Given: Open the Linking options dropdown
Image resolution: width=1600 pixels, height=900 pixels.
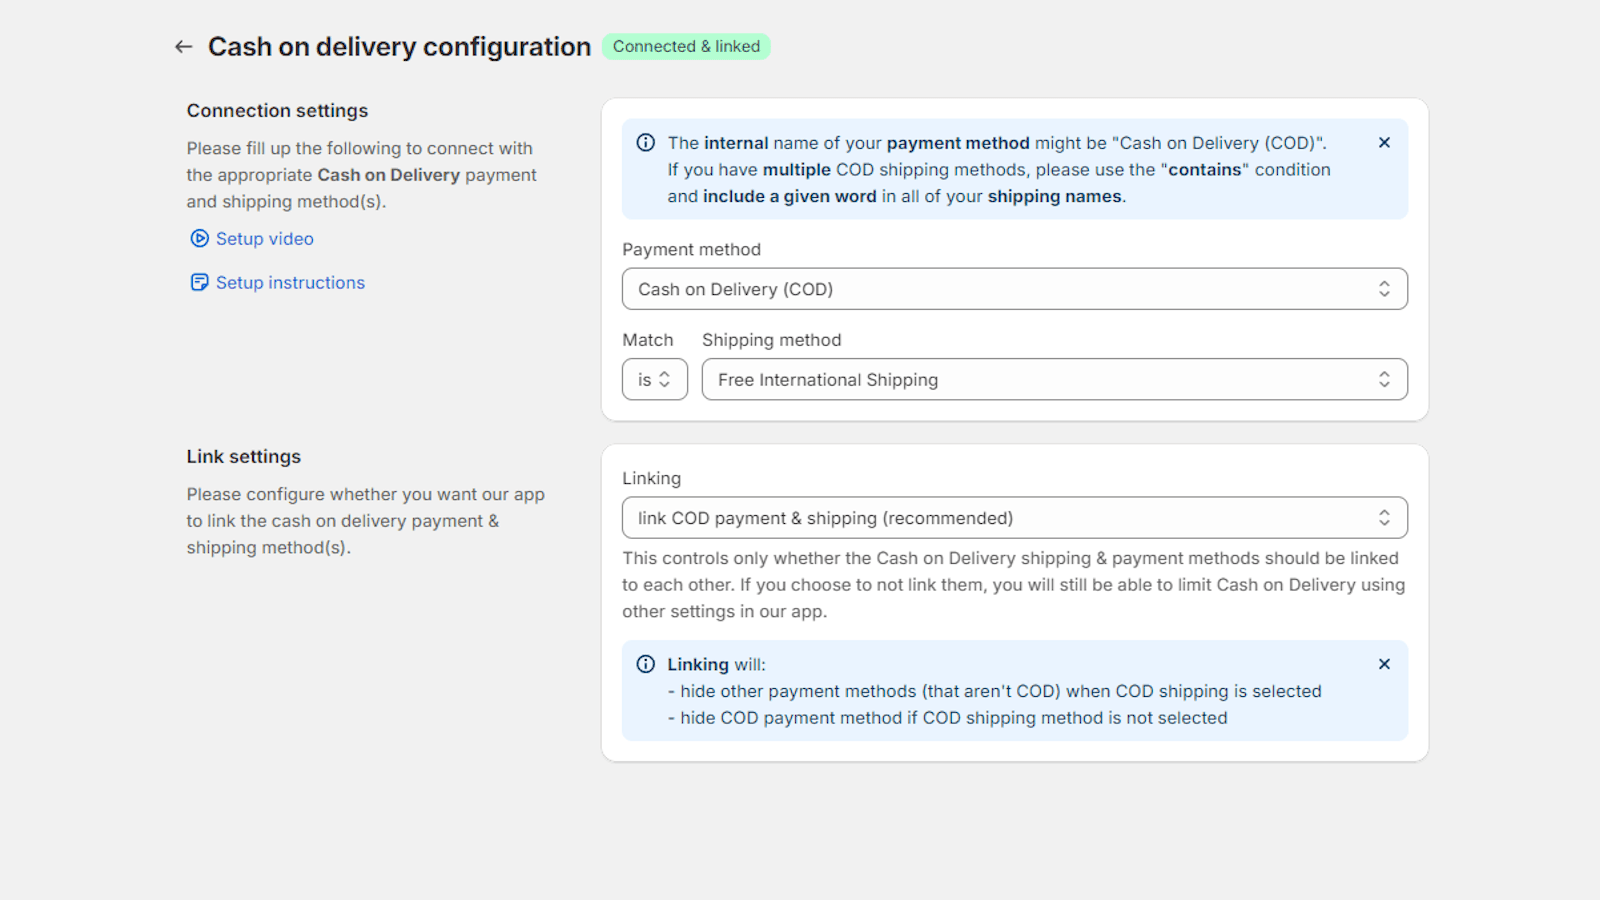Looking at the screenshot, I should click(x=1000, y=518).
